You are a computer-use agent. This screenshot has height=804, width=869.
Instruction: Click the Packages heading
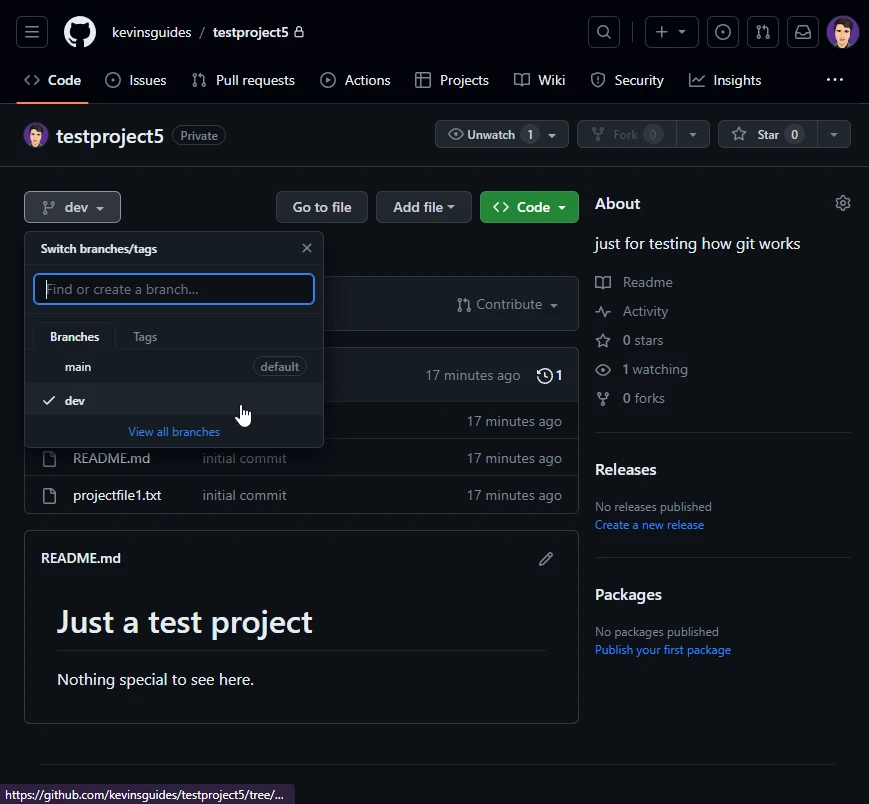point(628,595)
